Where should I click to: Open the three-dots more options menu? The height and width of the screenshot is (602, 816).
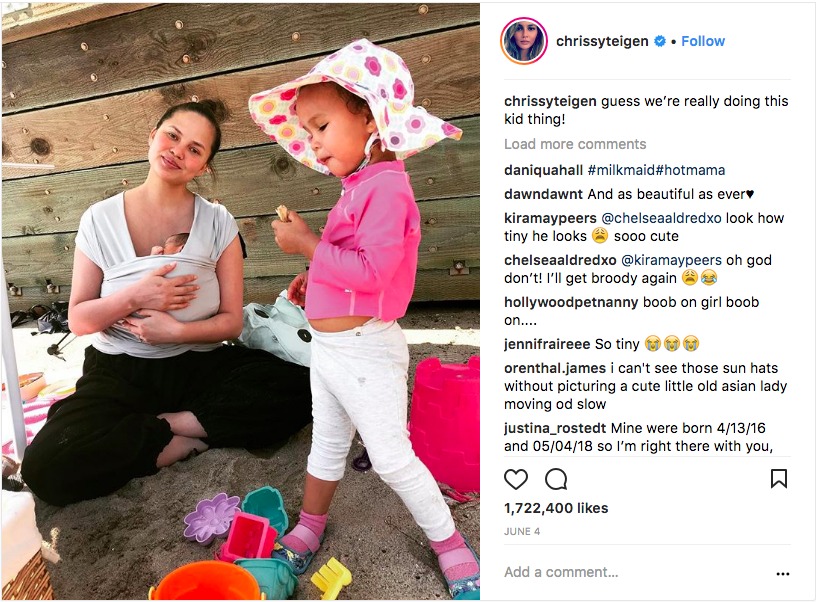[783, 574]
